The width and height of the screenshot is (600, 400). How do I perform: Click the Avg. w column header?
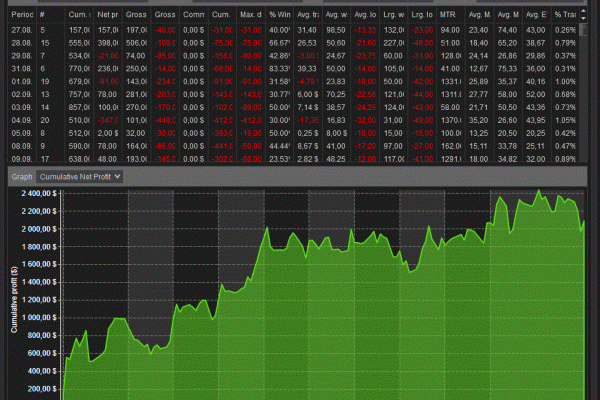point(336,15)
